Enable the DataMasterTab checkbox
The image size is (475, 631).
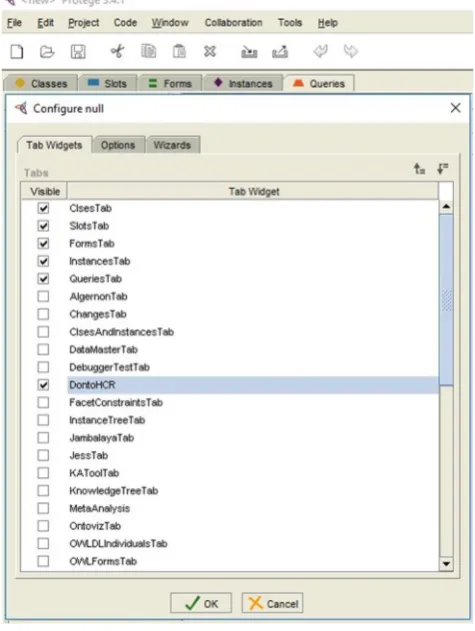[43, 349]
